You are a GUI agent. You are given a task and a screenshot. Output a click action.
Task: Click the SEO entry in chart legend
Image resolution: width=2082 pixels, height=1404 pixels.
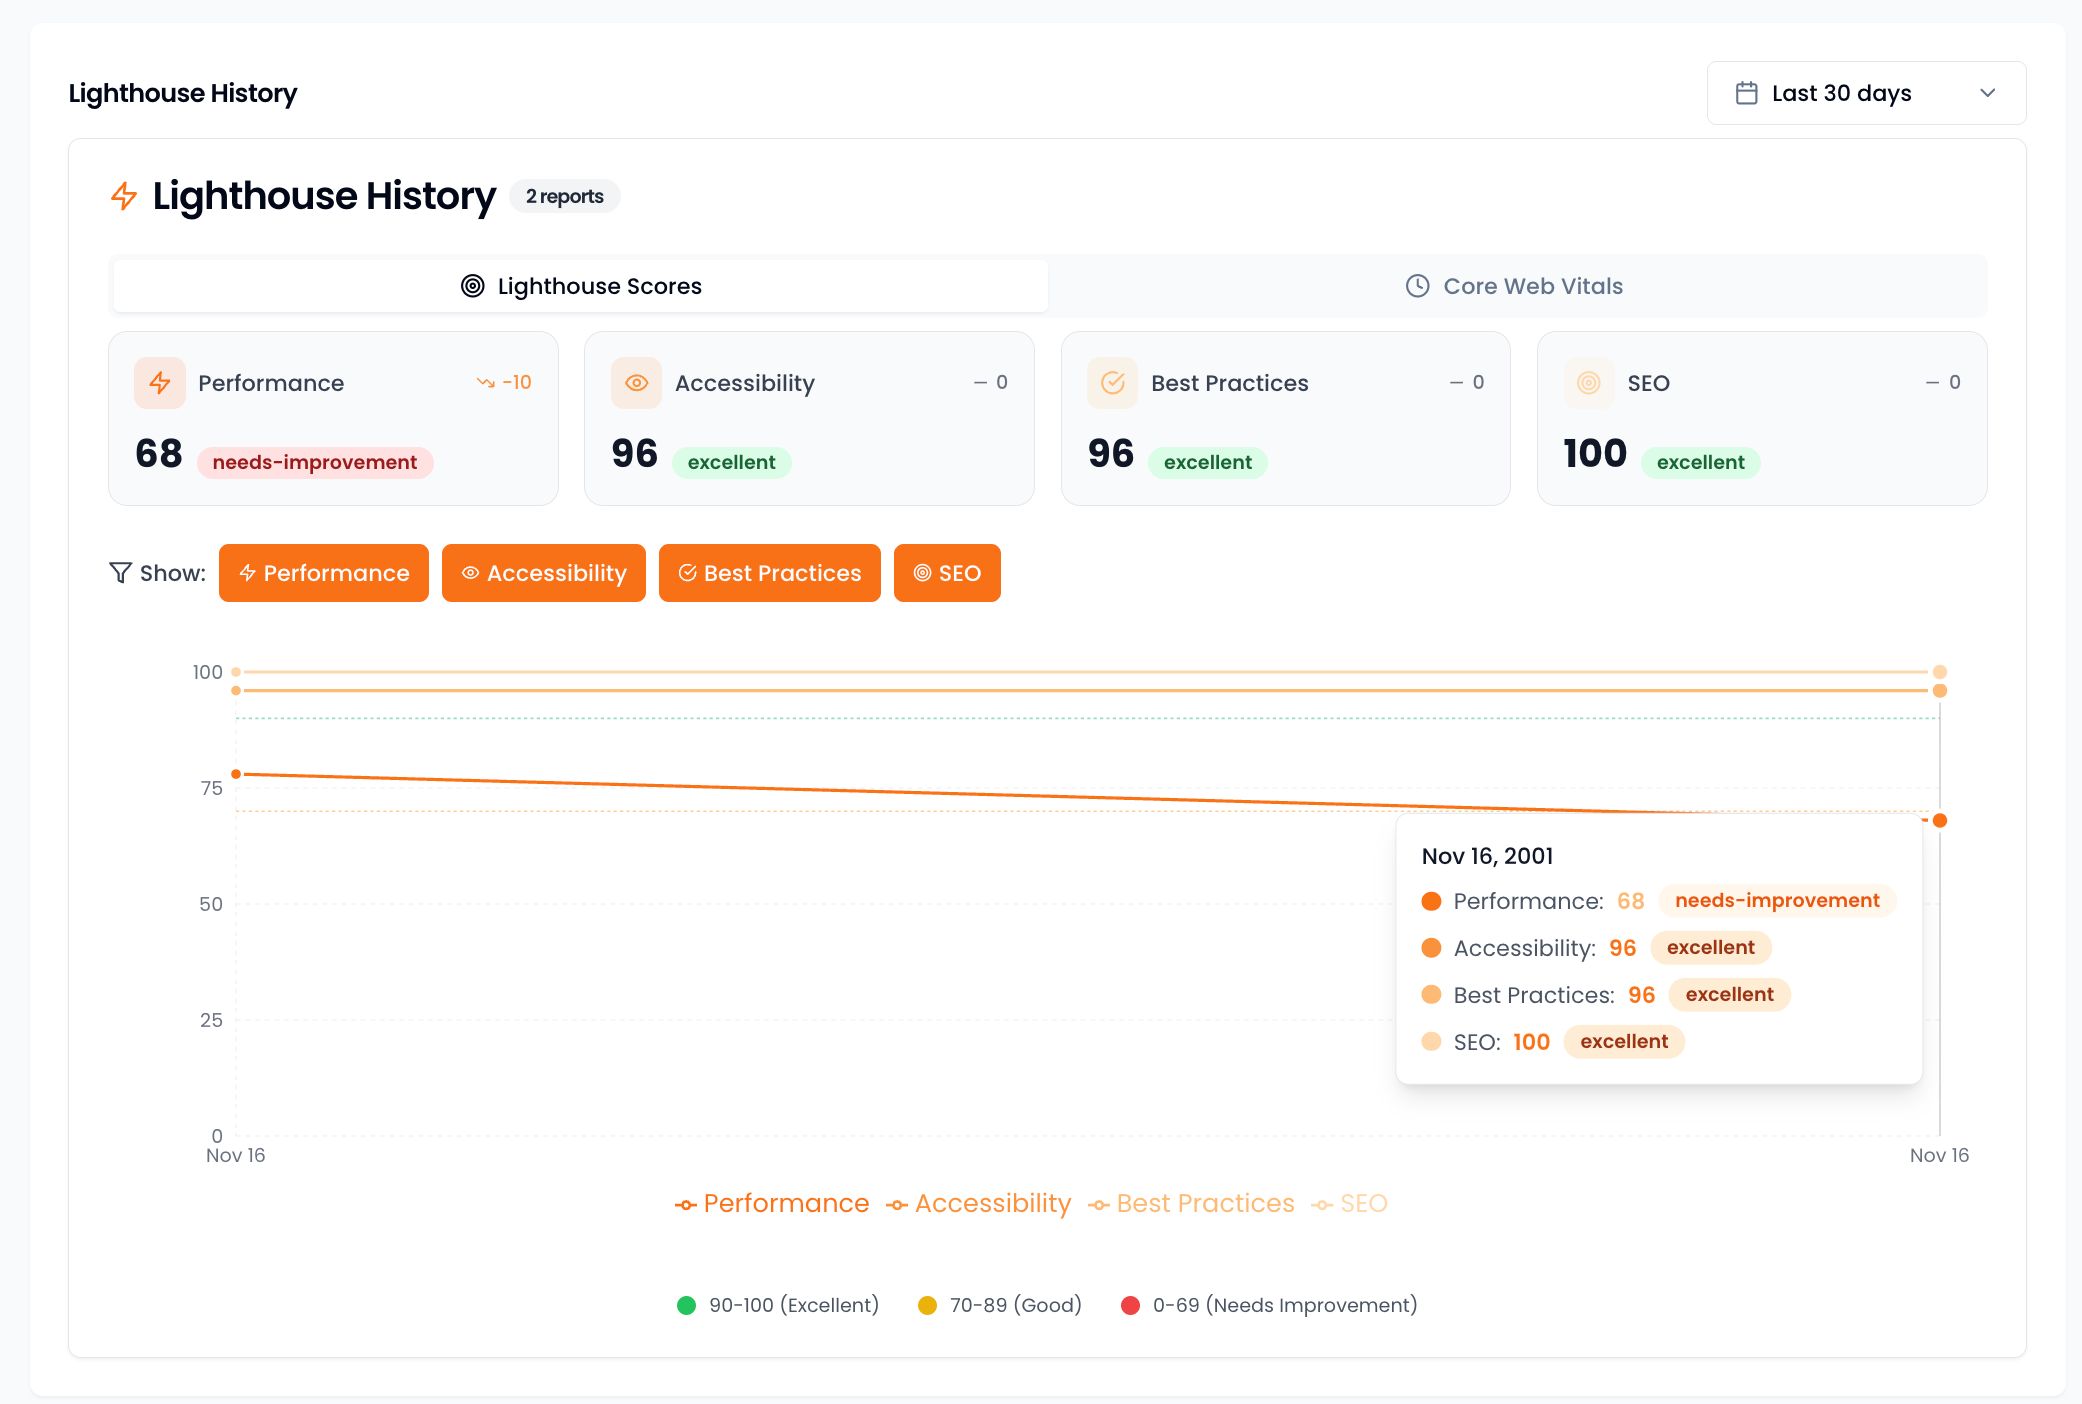(x=1349, y=1203)
